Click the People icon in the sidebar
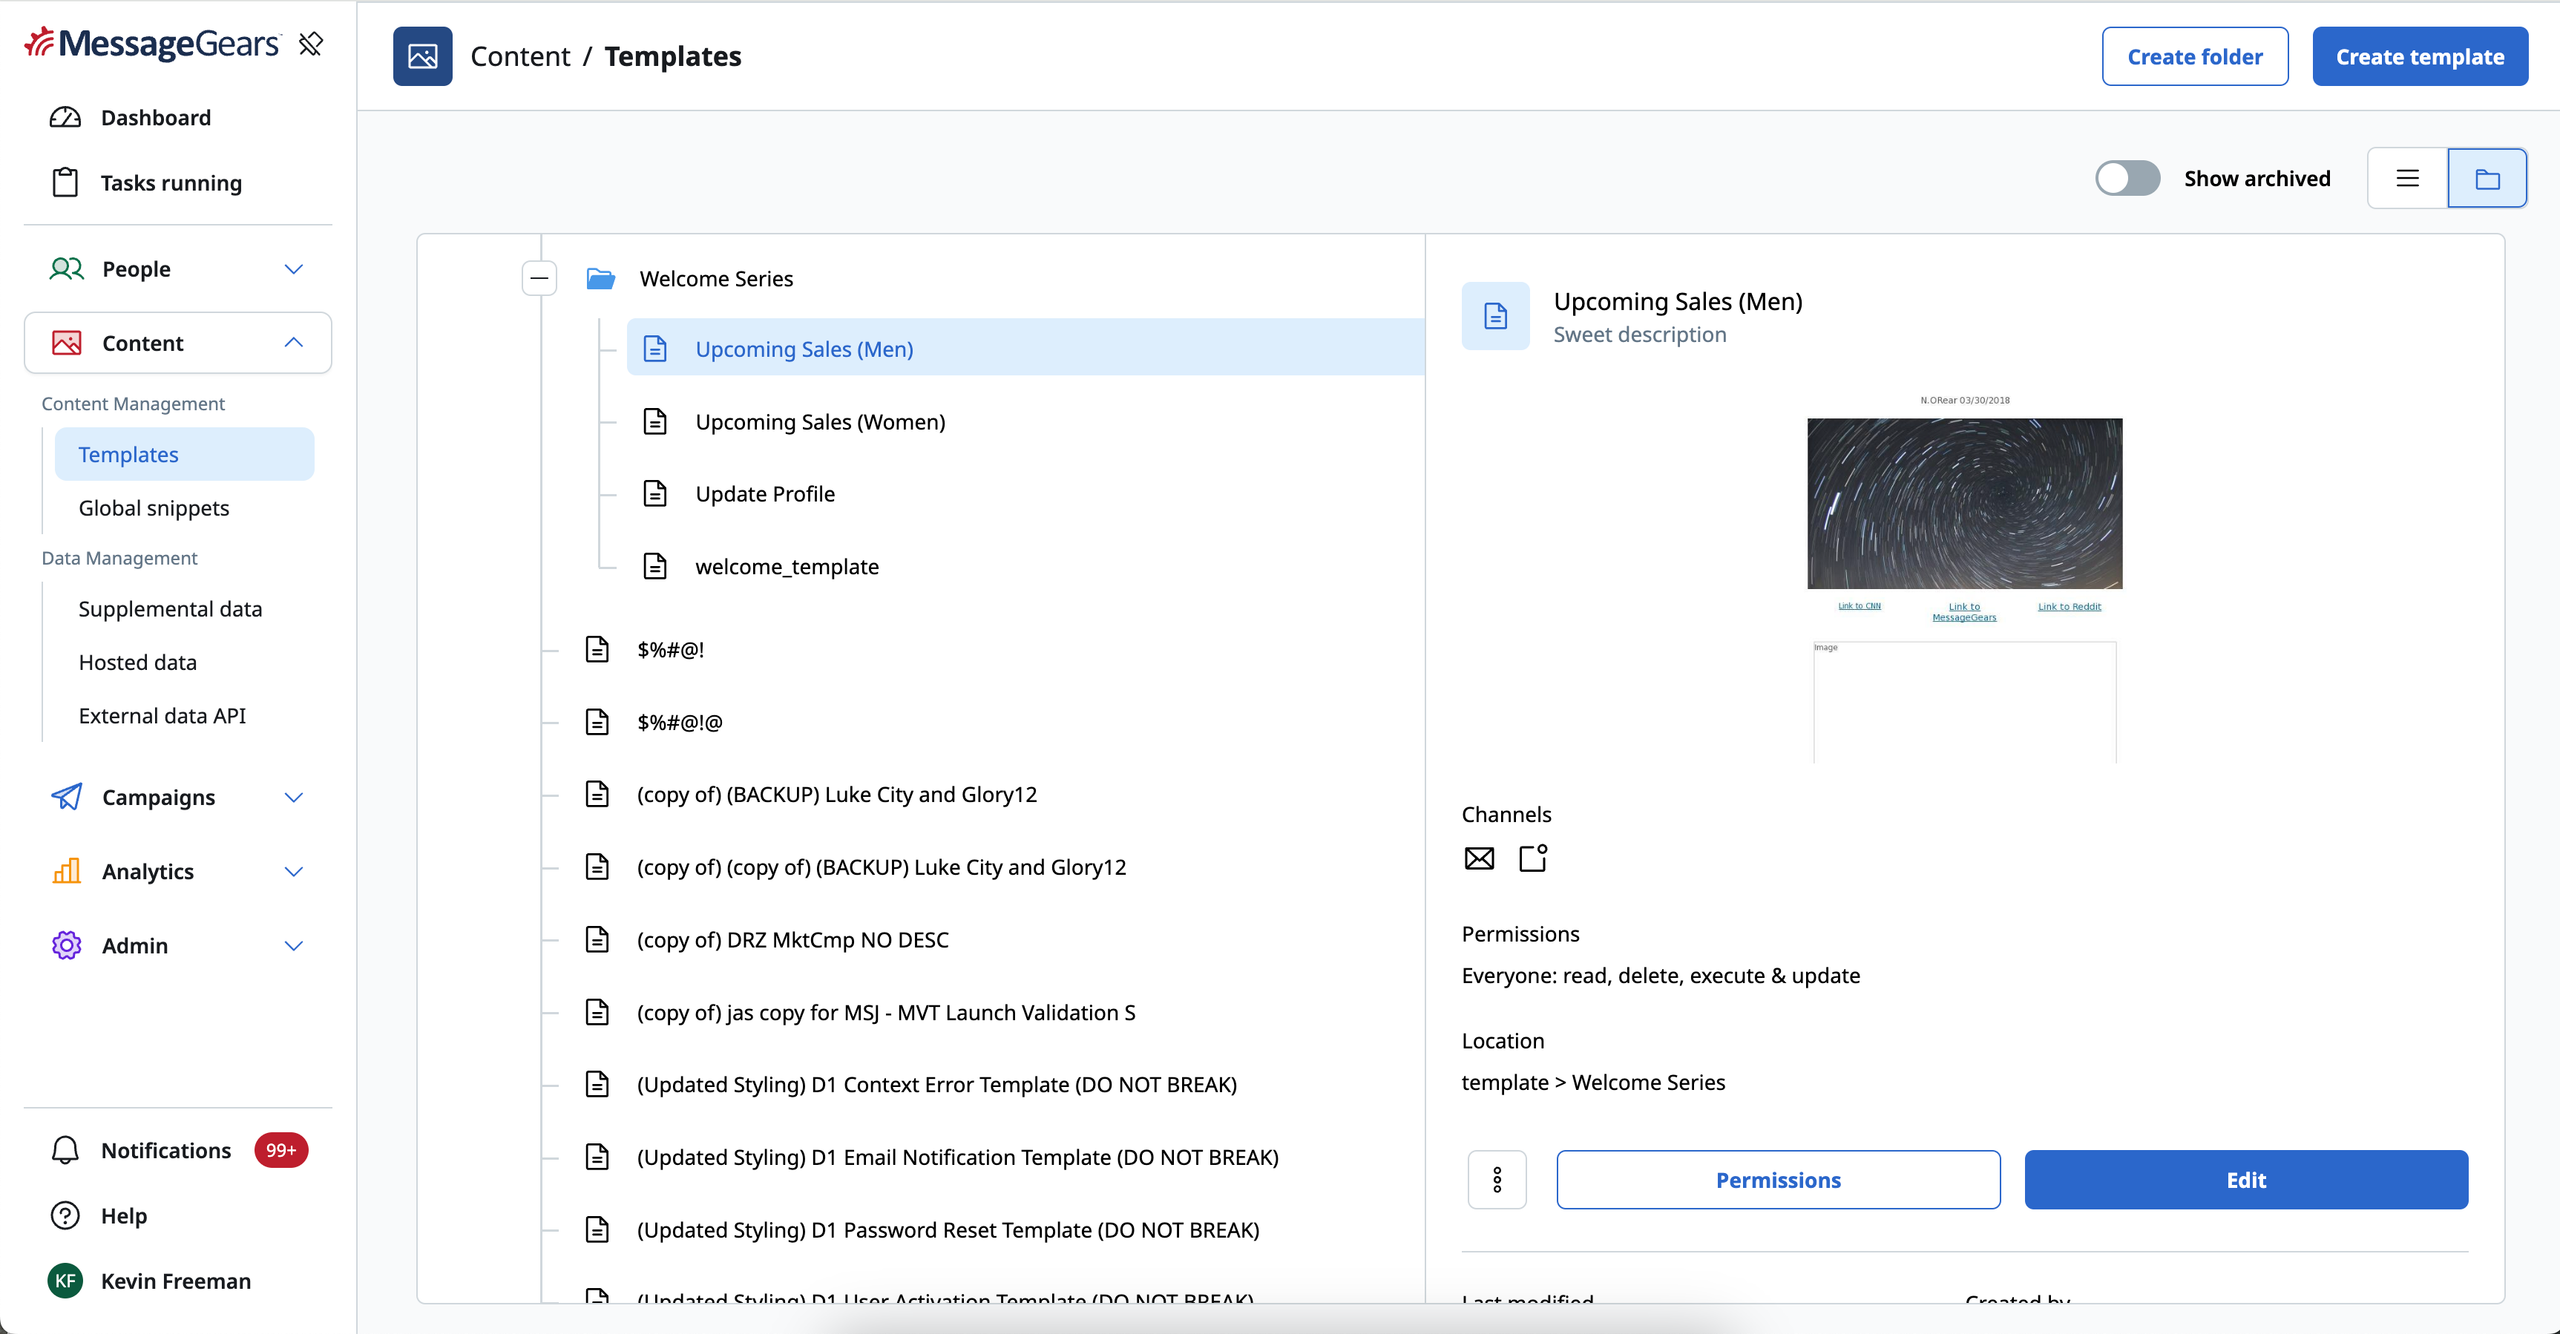Image resolution: width=2560 pixels, height=1334 pixels. click(66, 269)
